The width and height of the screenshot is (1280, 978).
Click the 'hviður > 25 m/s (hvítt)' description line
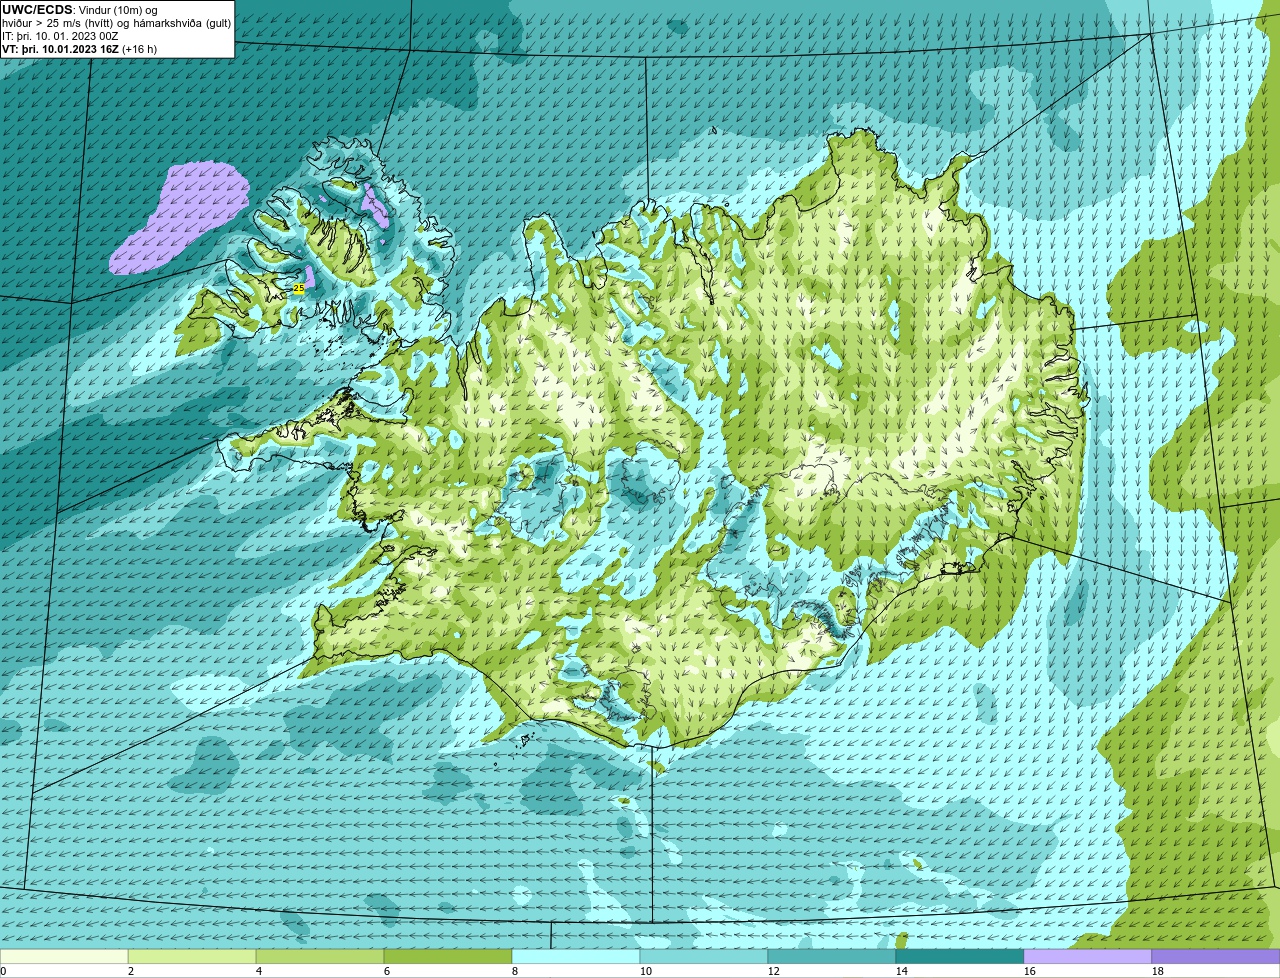pos(117,23)
